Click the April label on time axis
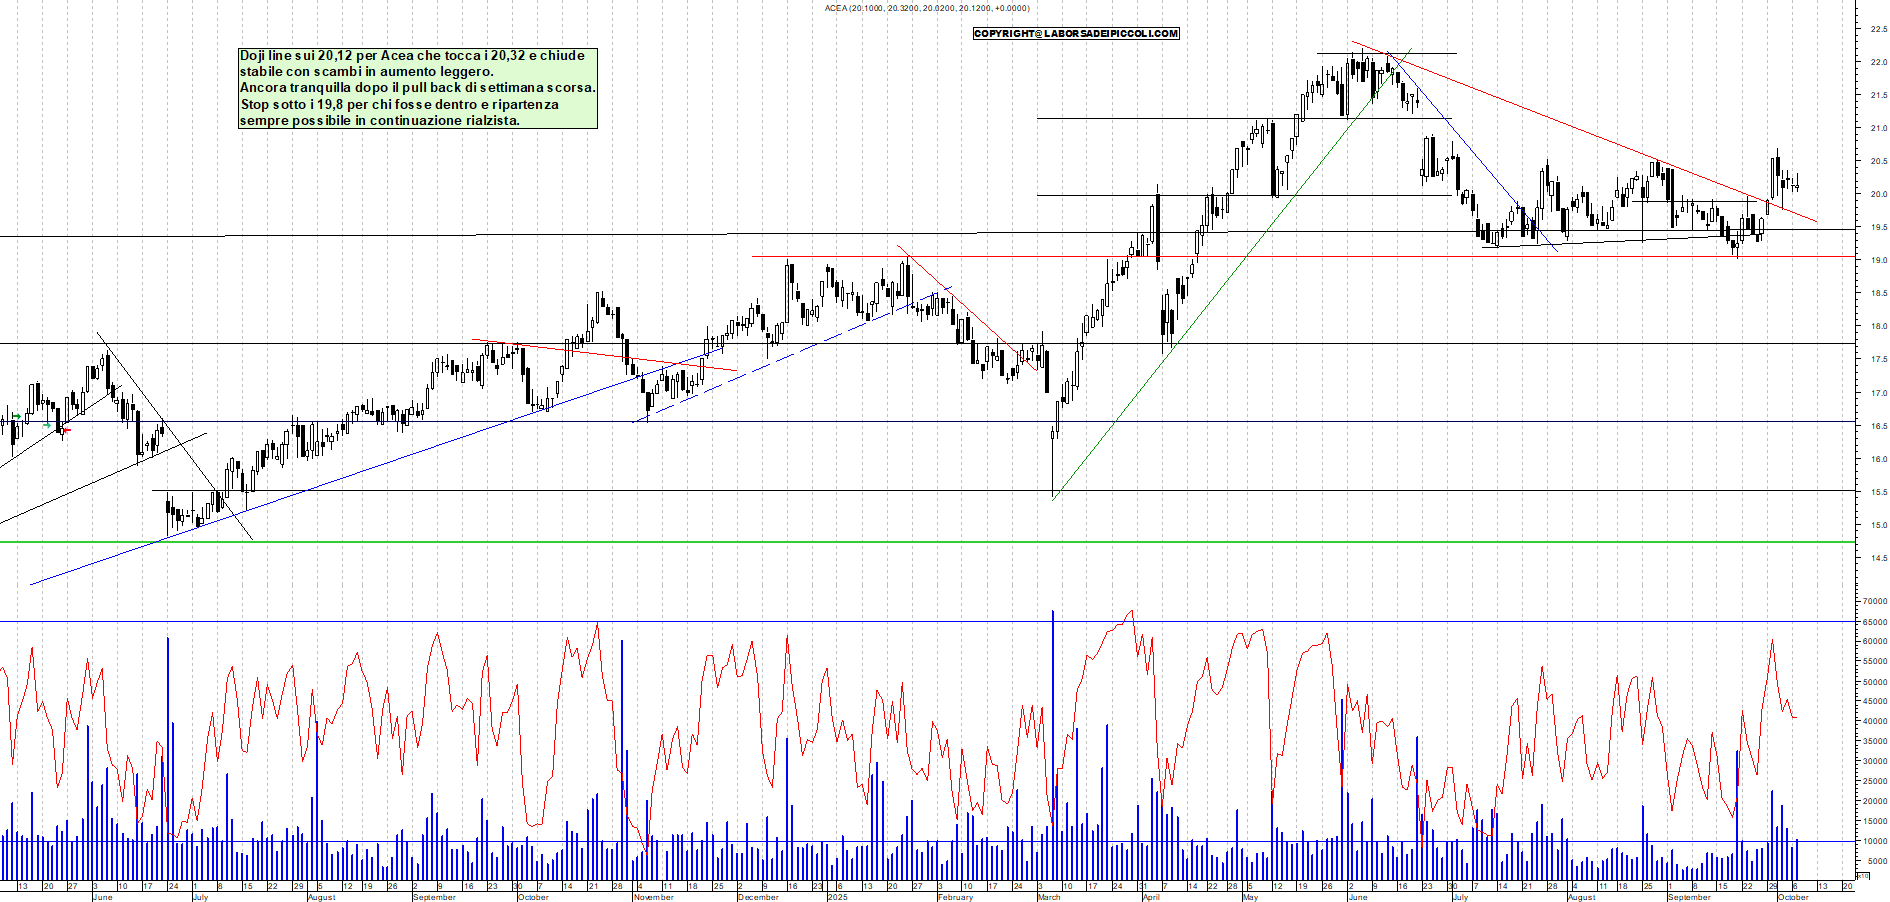The width and height of the screenshot is (1890, 902). [1151, 897]
